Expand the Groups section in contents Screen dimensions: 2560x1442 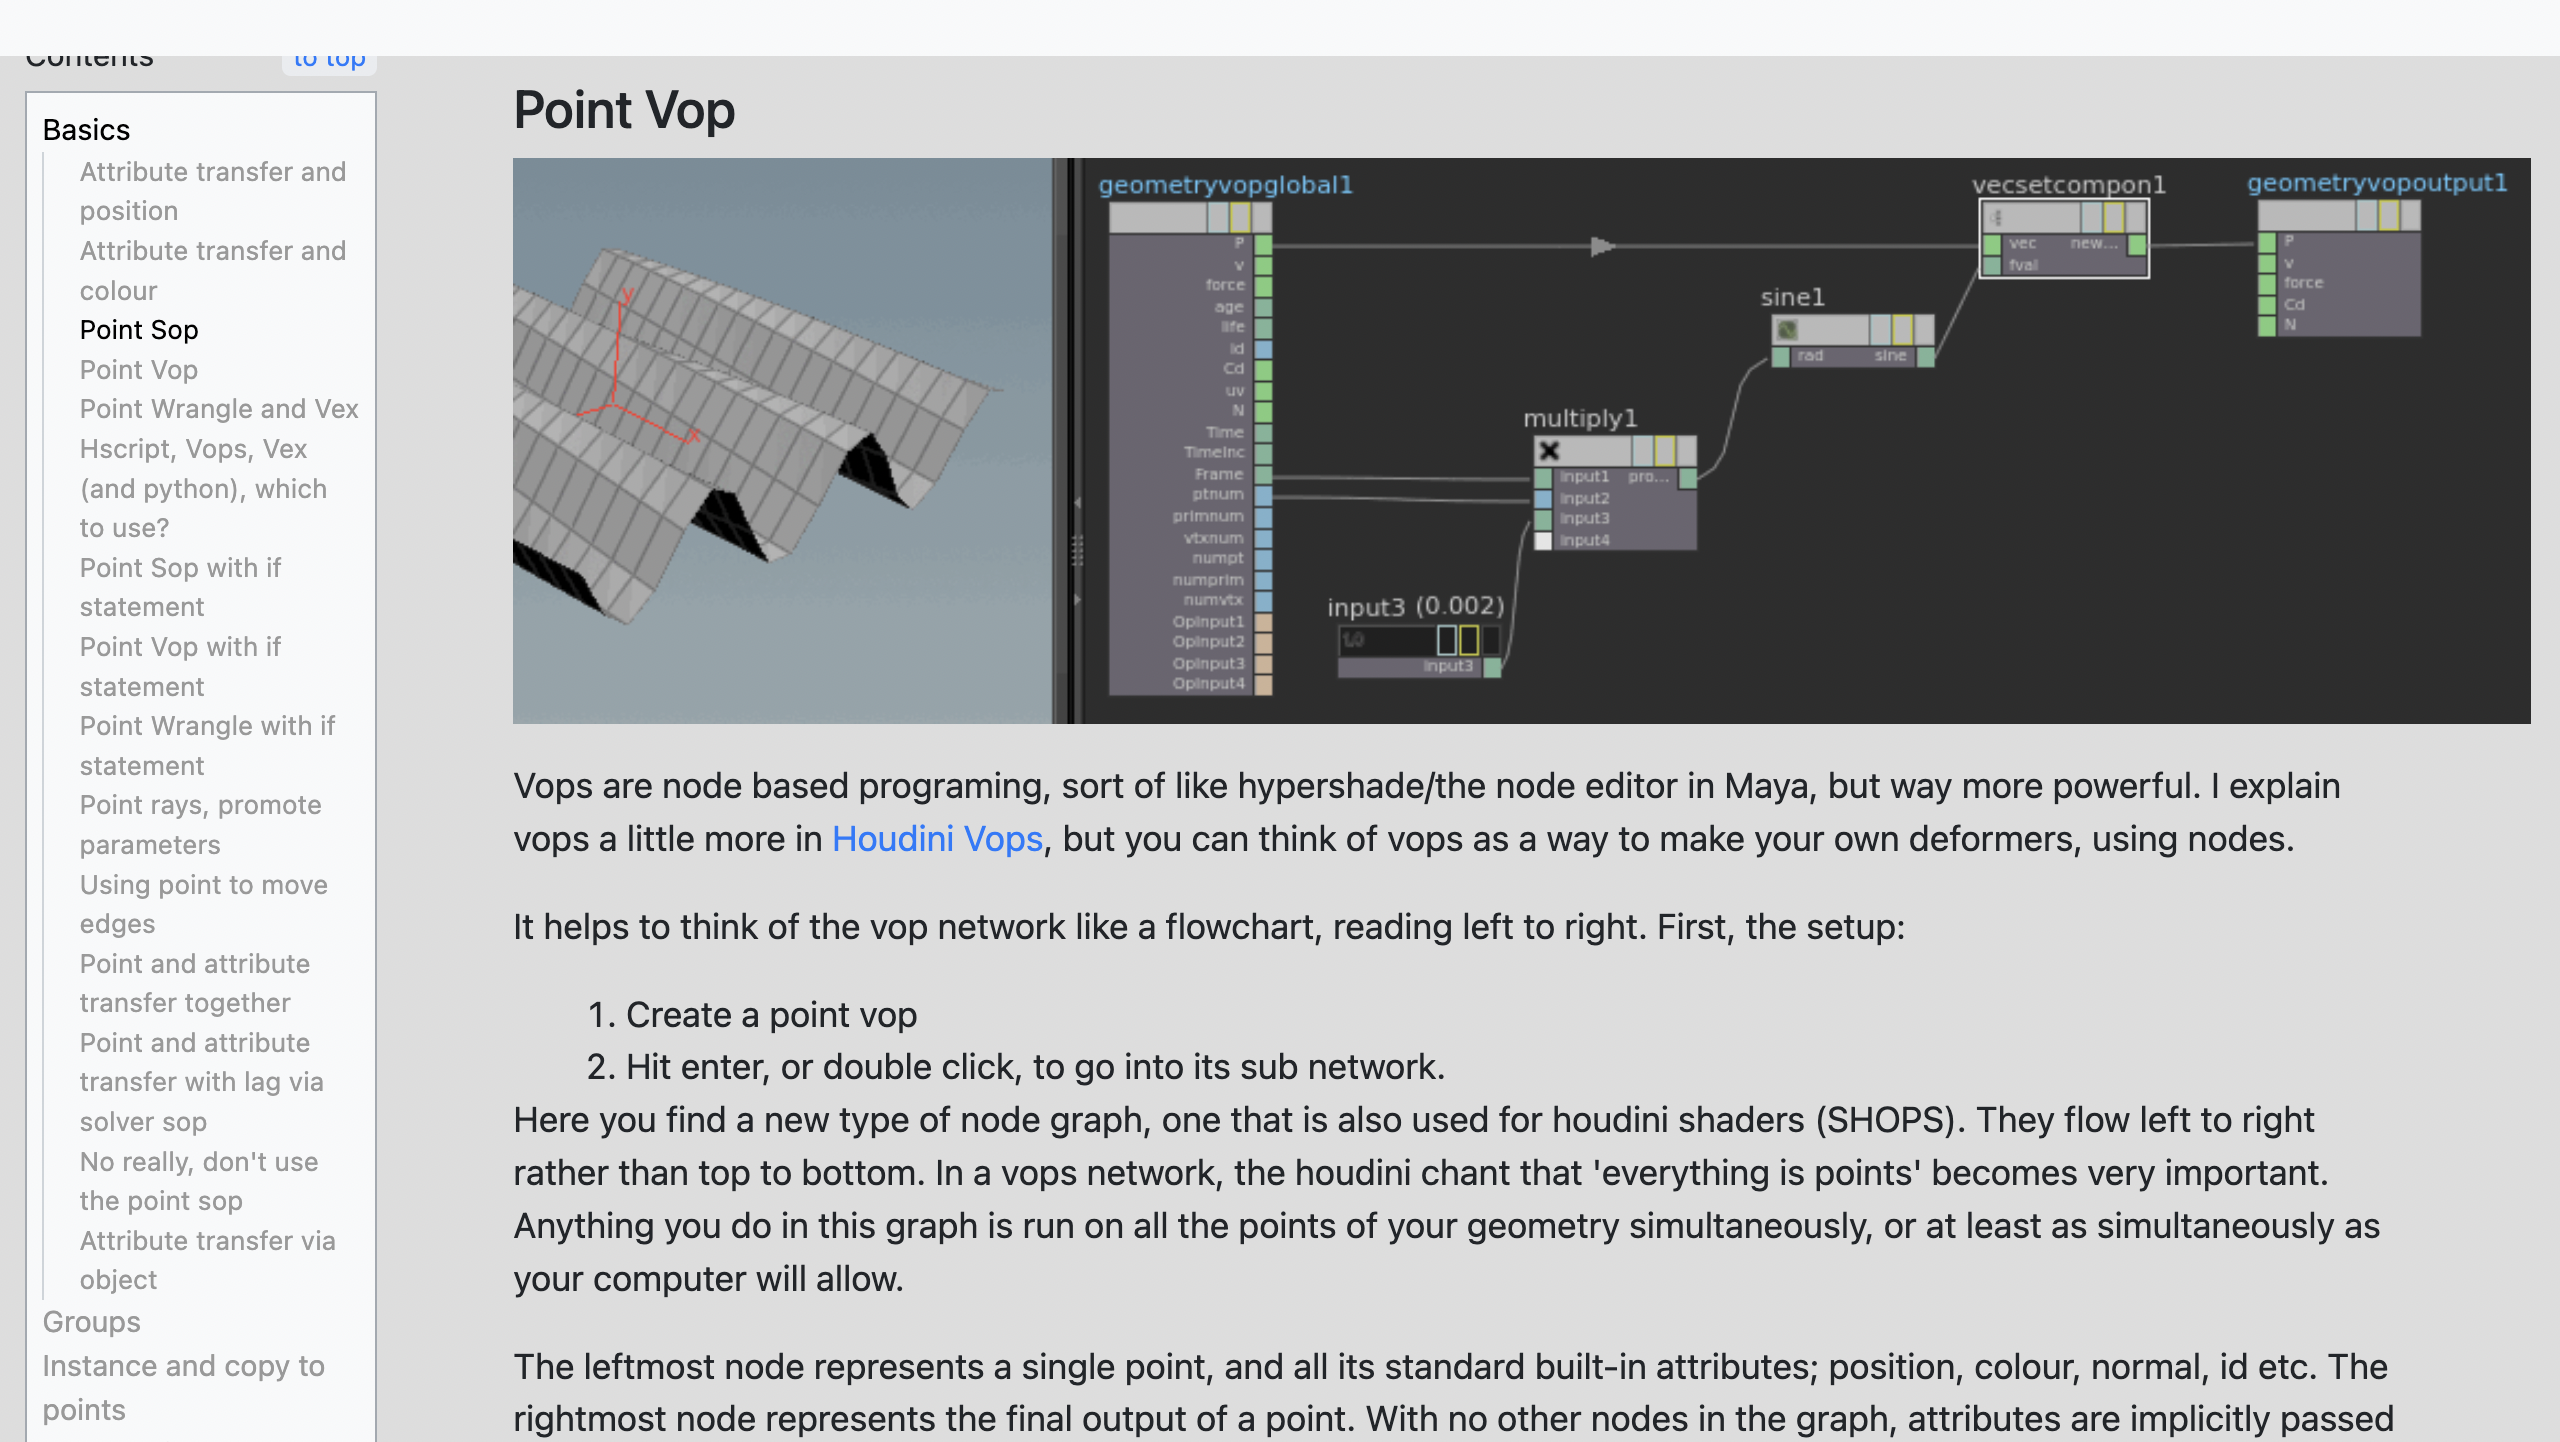(91, 1322)
